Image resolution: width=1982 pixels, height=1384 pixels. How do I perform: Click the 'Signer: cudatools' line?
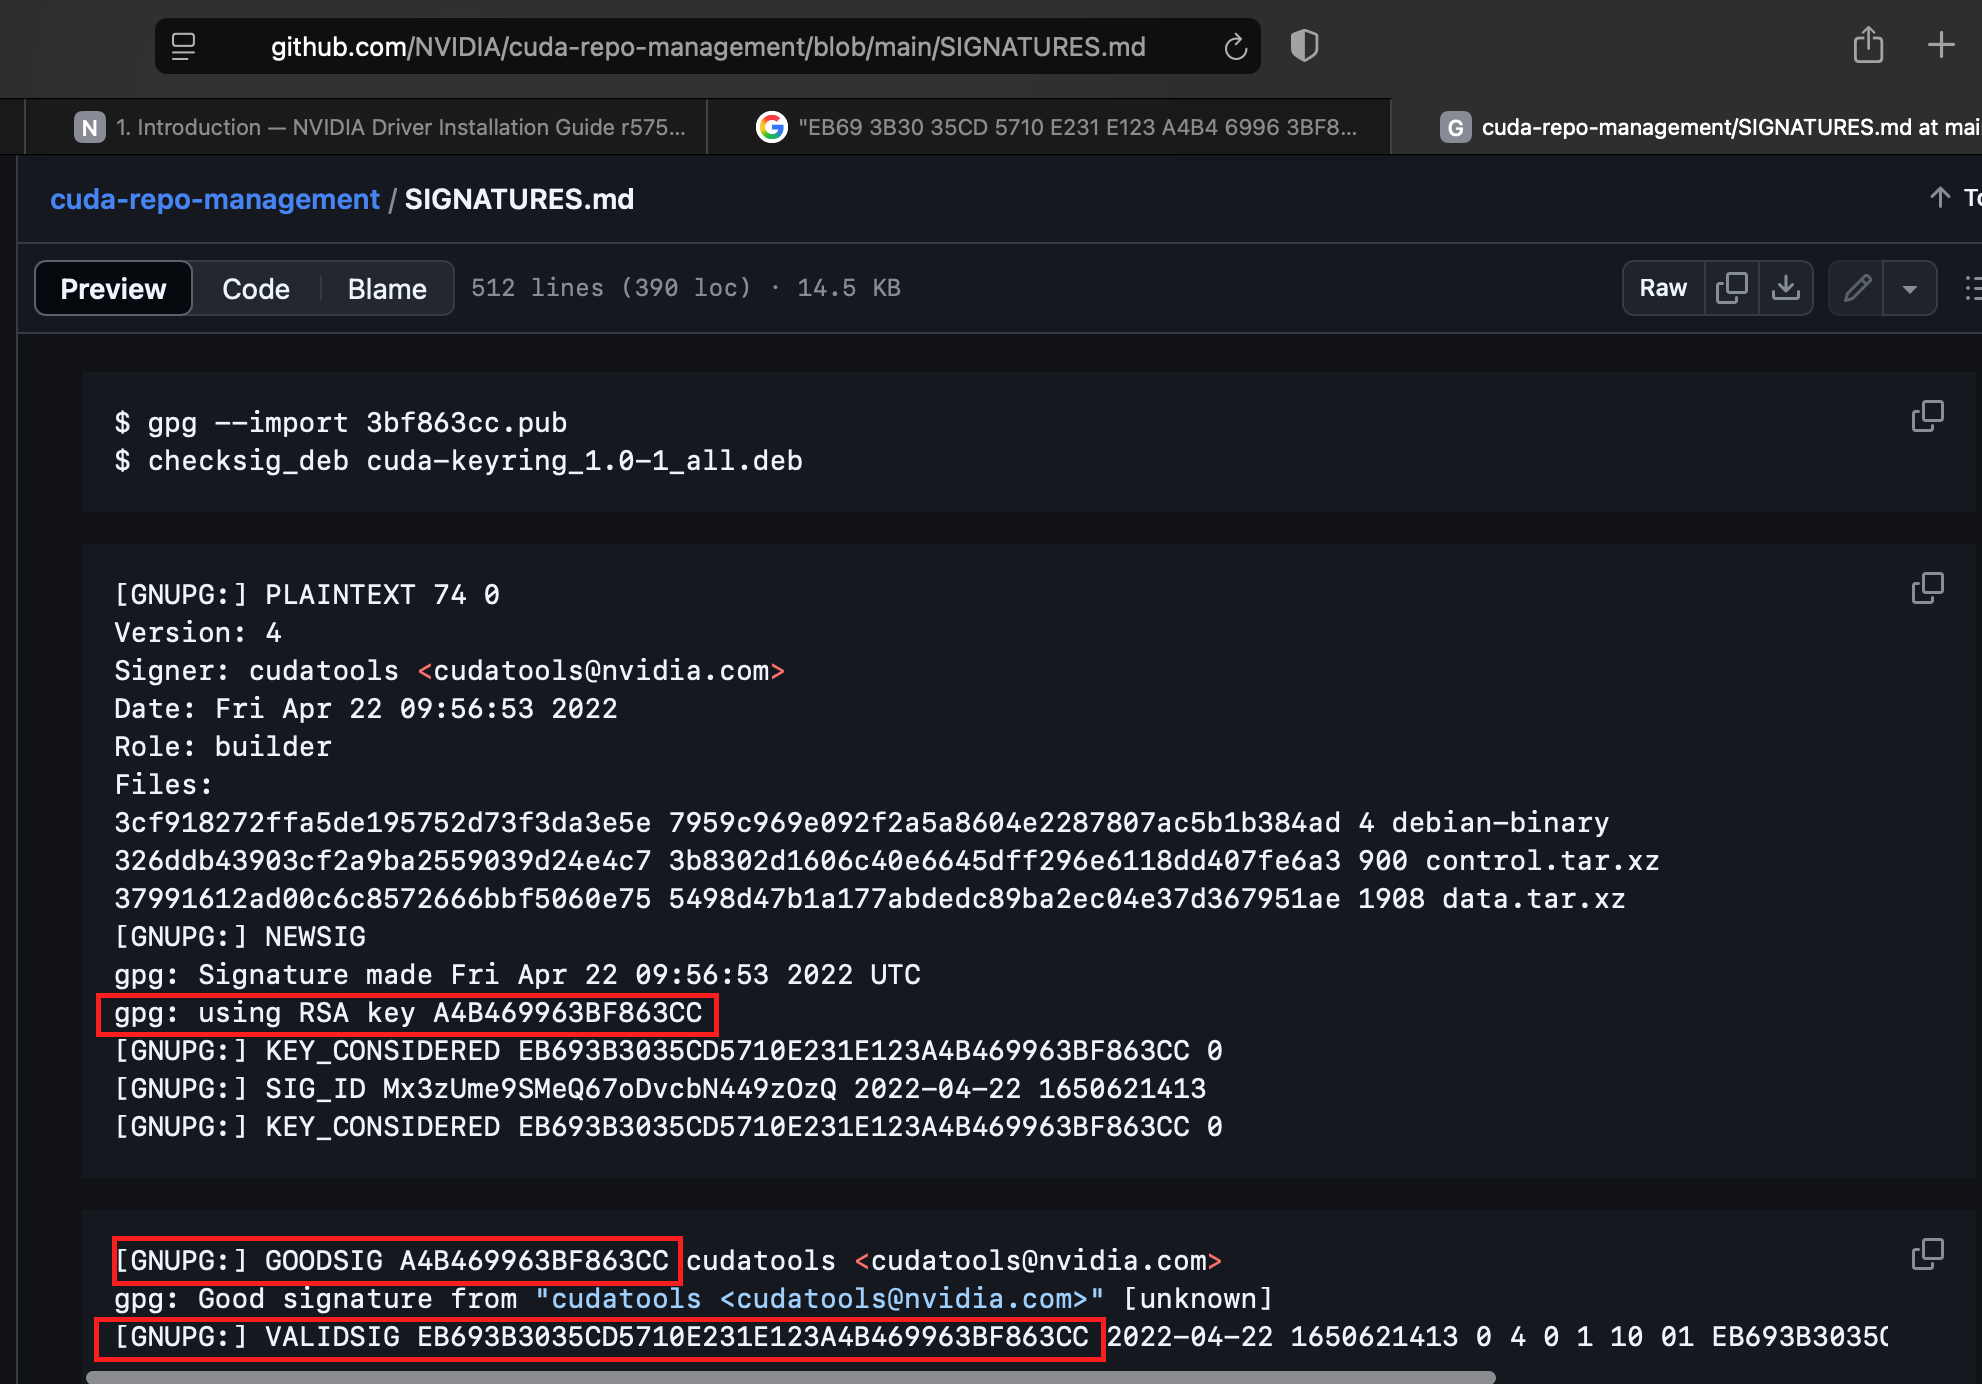pos(449,671)
